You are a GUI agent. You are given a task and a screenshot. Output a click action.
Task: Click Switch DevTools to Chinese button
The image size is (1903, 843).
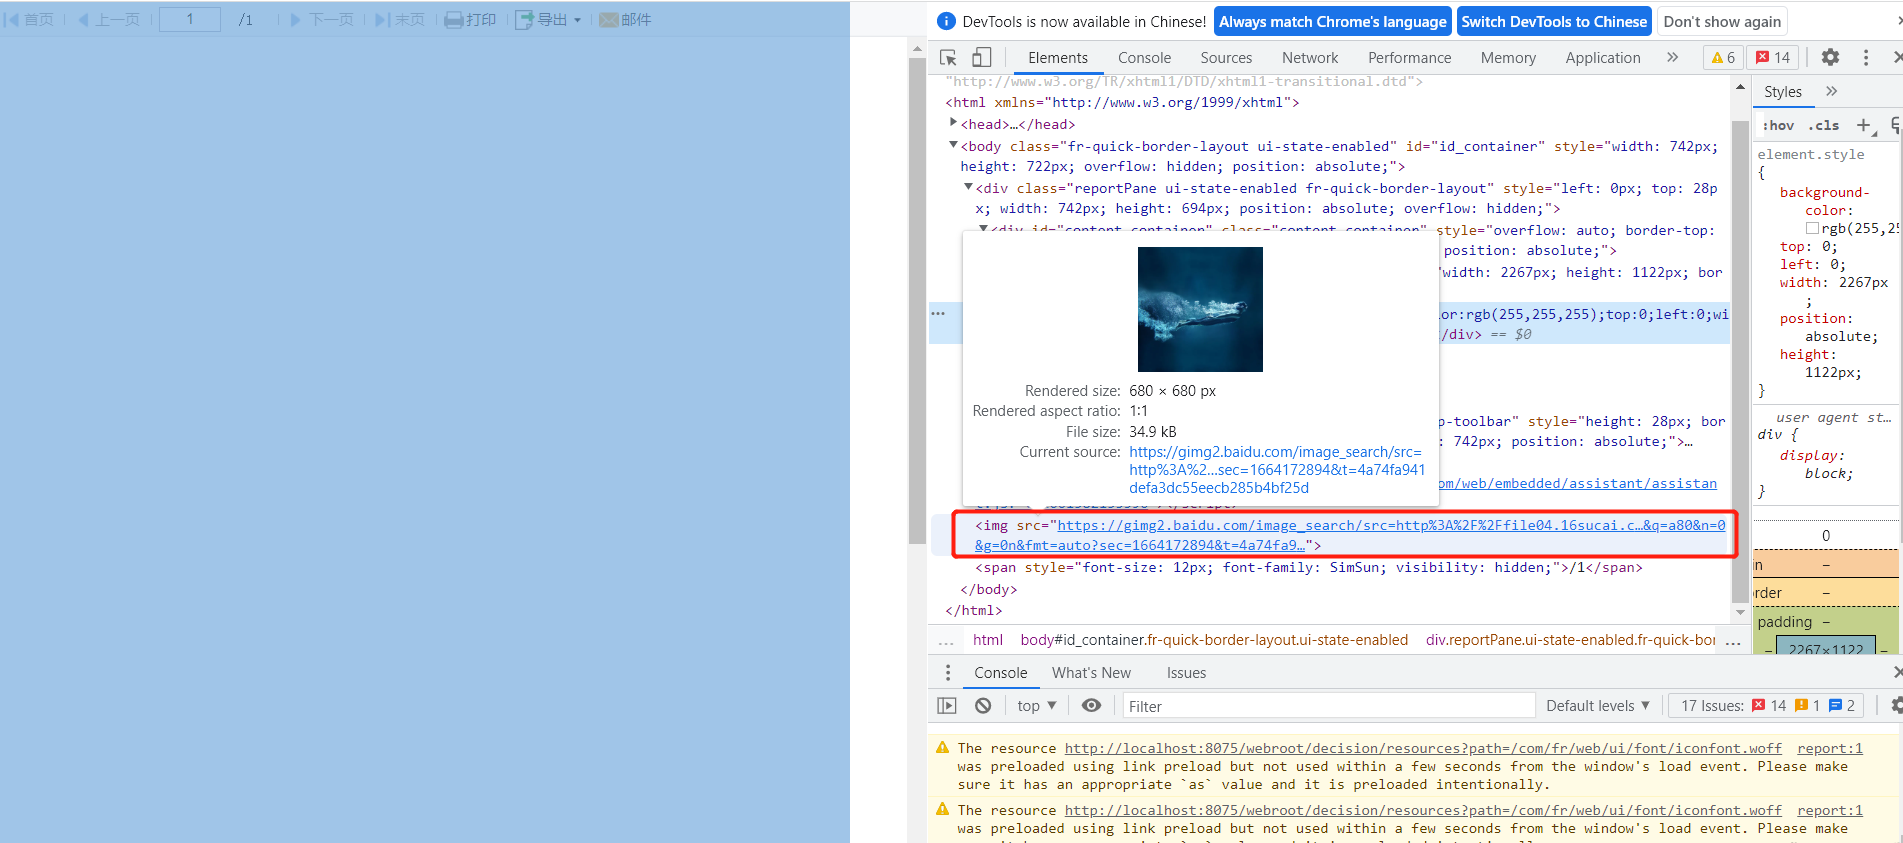(1553, 21)
